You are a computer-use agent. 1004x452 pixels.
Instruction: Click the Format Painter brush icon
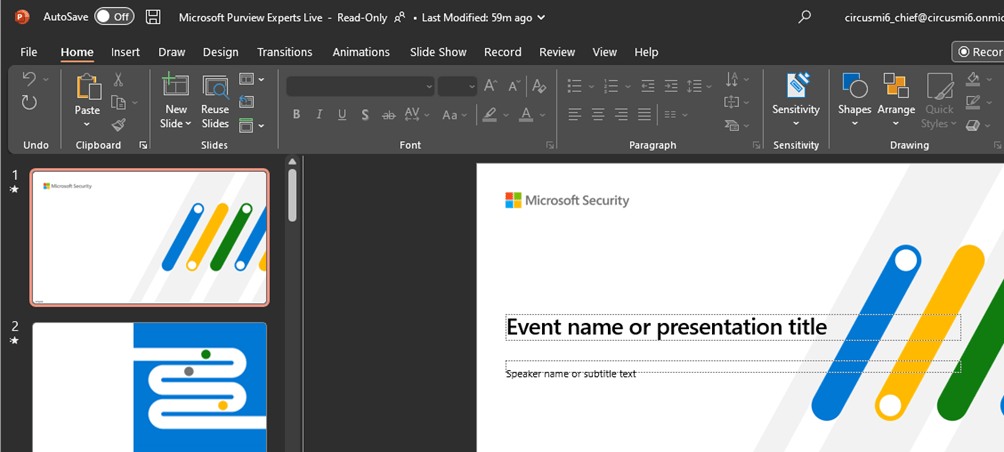point(118,125)
